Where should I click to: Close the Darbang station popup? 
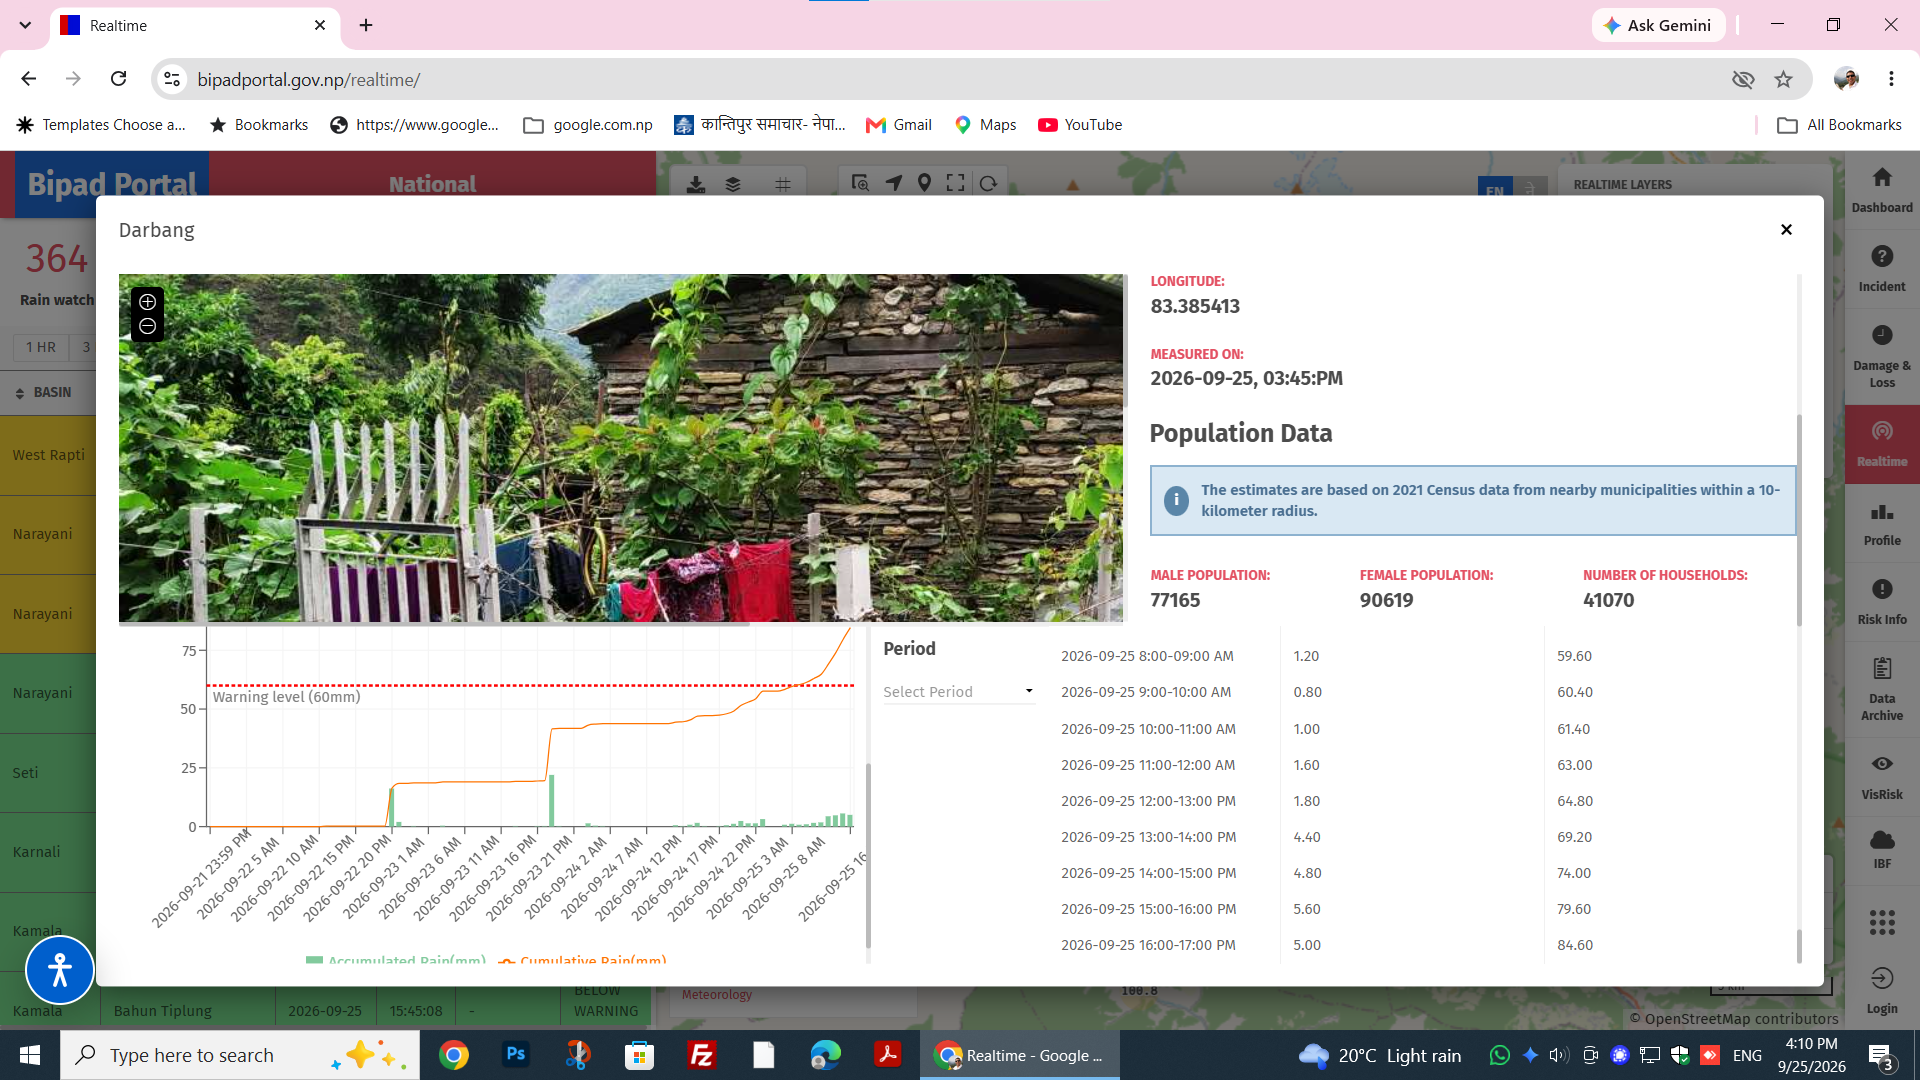coord(1786,230)
